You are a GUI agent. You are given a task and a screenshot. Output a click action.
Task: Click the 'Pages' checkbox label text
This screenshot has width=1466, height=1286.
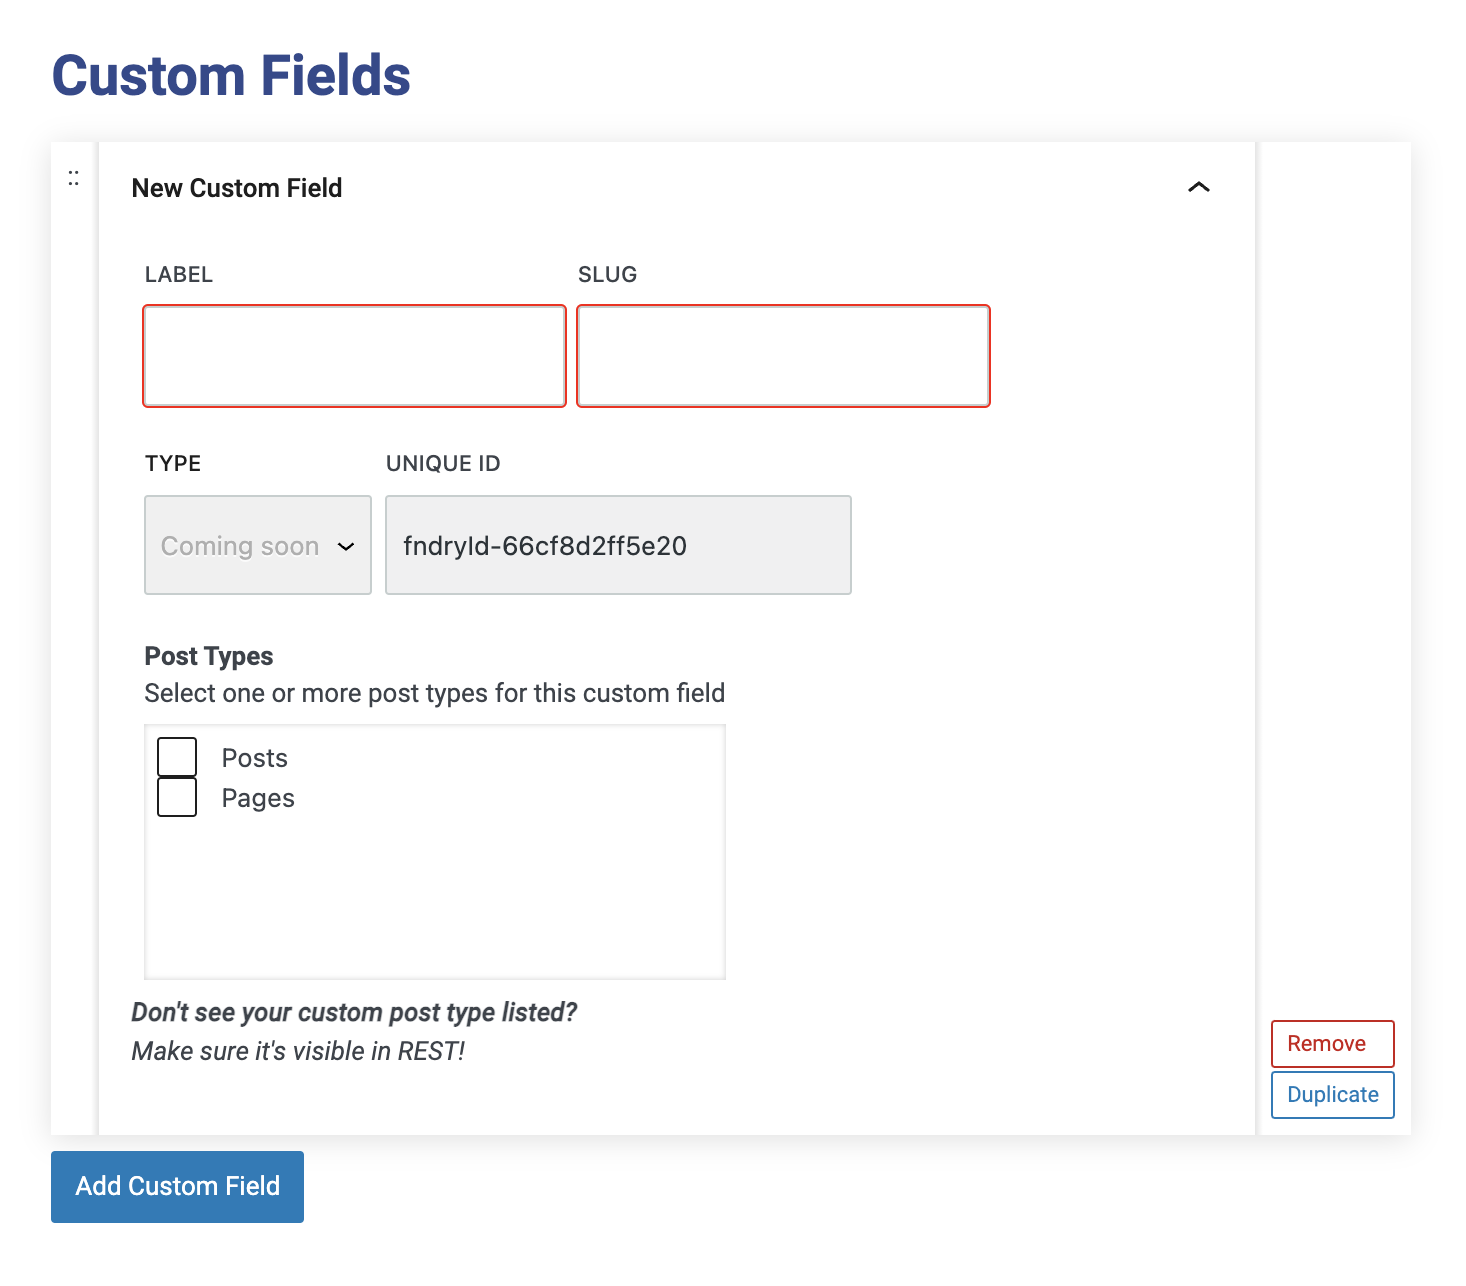(258, 798)
